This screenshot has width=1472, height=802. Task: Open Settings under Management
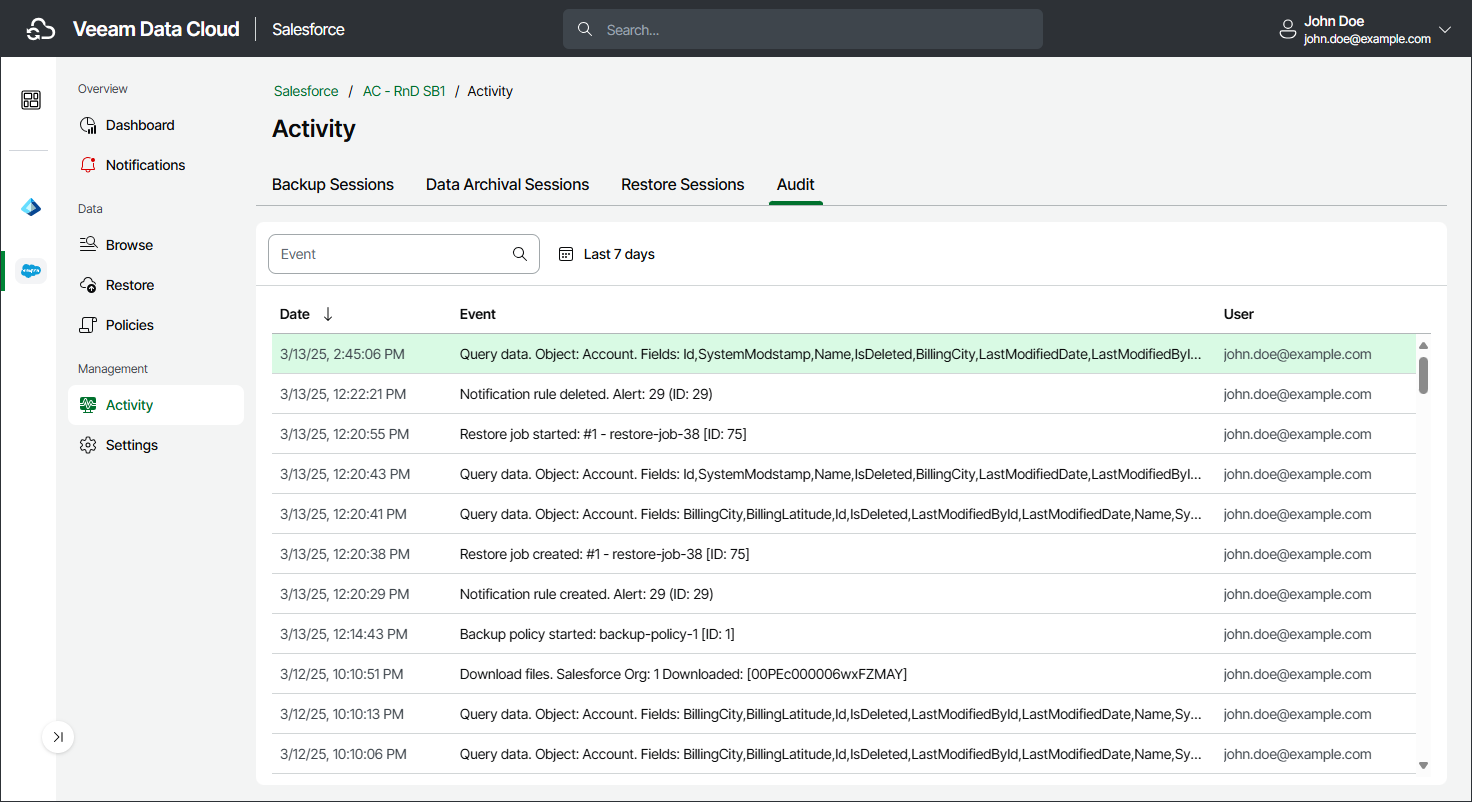point(132,445)
